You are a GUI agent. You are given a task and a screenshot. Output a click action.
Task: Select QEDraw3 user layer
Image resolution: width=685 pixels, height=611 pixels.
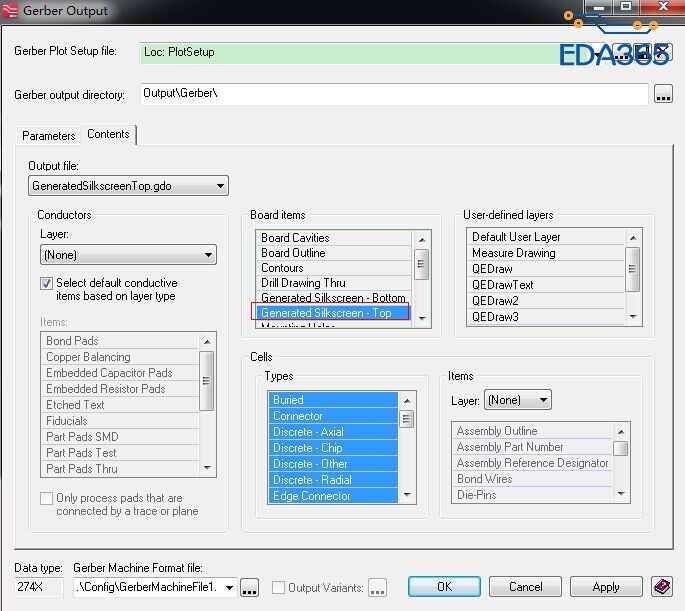546,317
